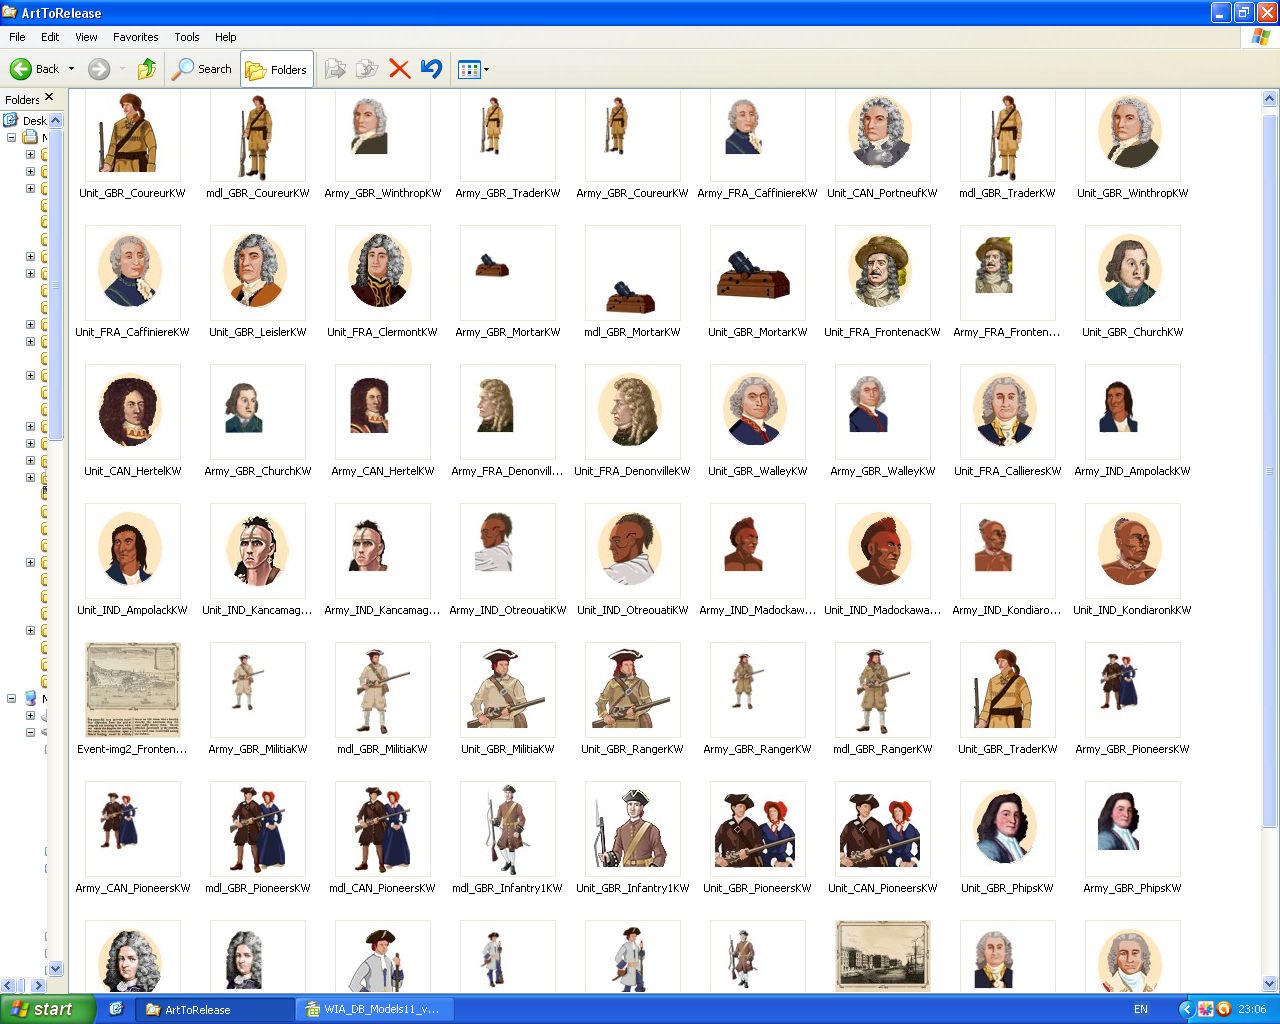Click the red Delete X icon
1280x1024 pixels.
tap(399, 69)
